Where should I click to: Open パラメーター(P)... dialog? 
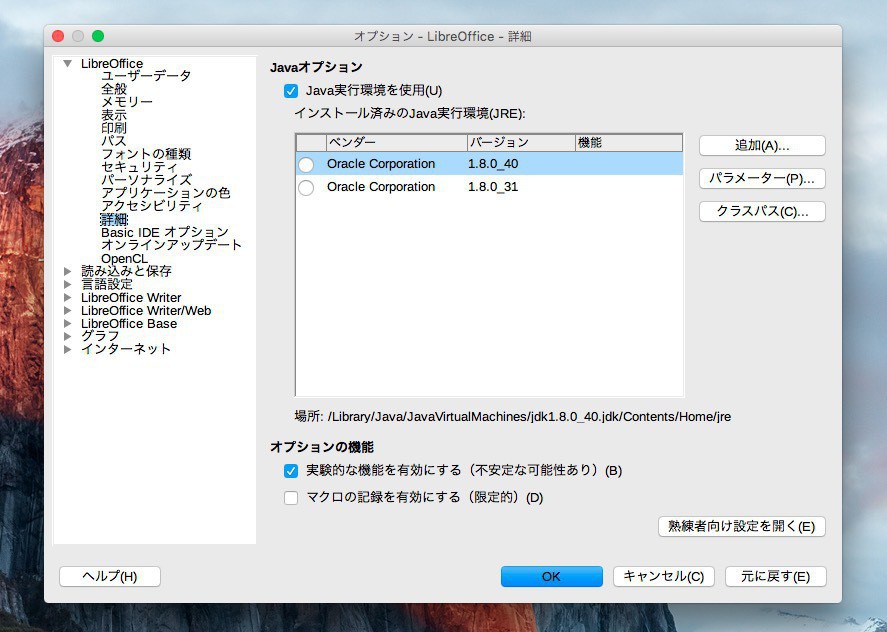[x=762, y=179]
